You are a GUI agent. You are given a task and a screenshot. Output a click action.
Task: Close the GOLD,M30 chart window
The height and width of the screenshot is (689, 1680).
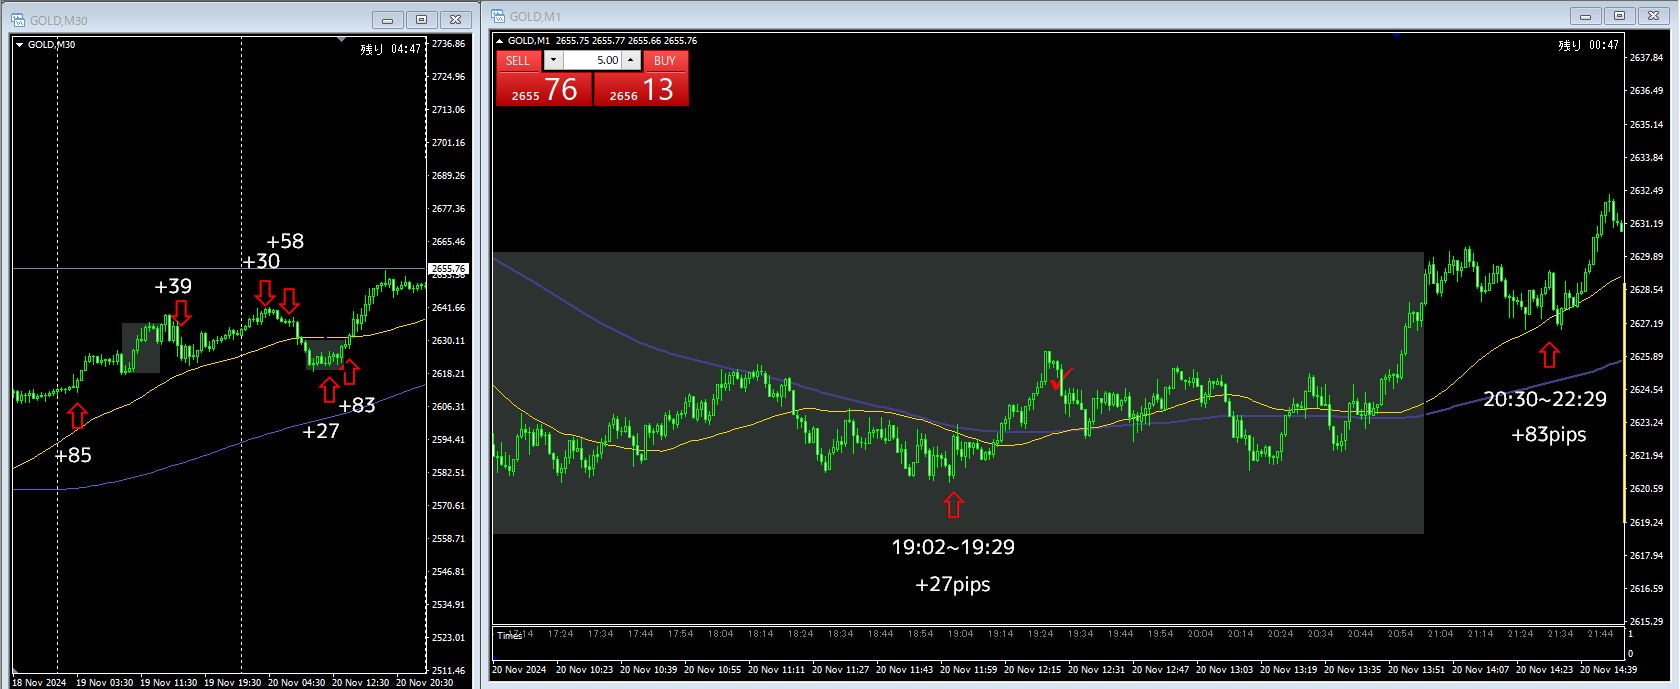[456, 20]
